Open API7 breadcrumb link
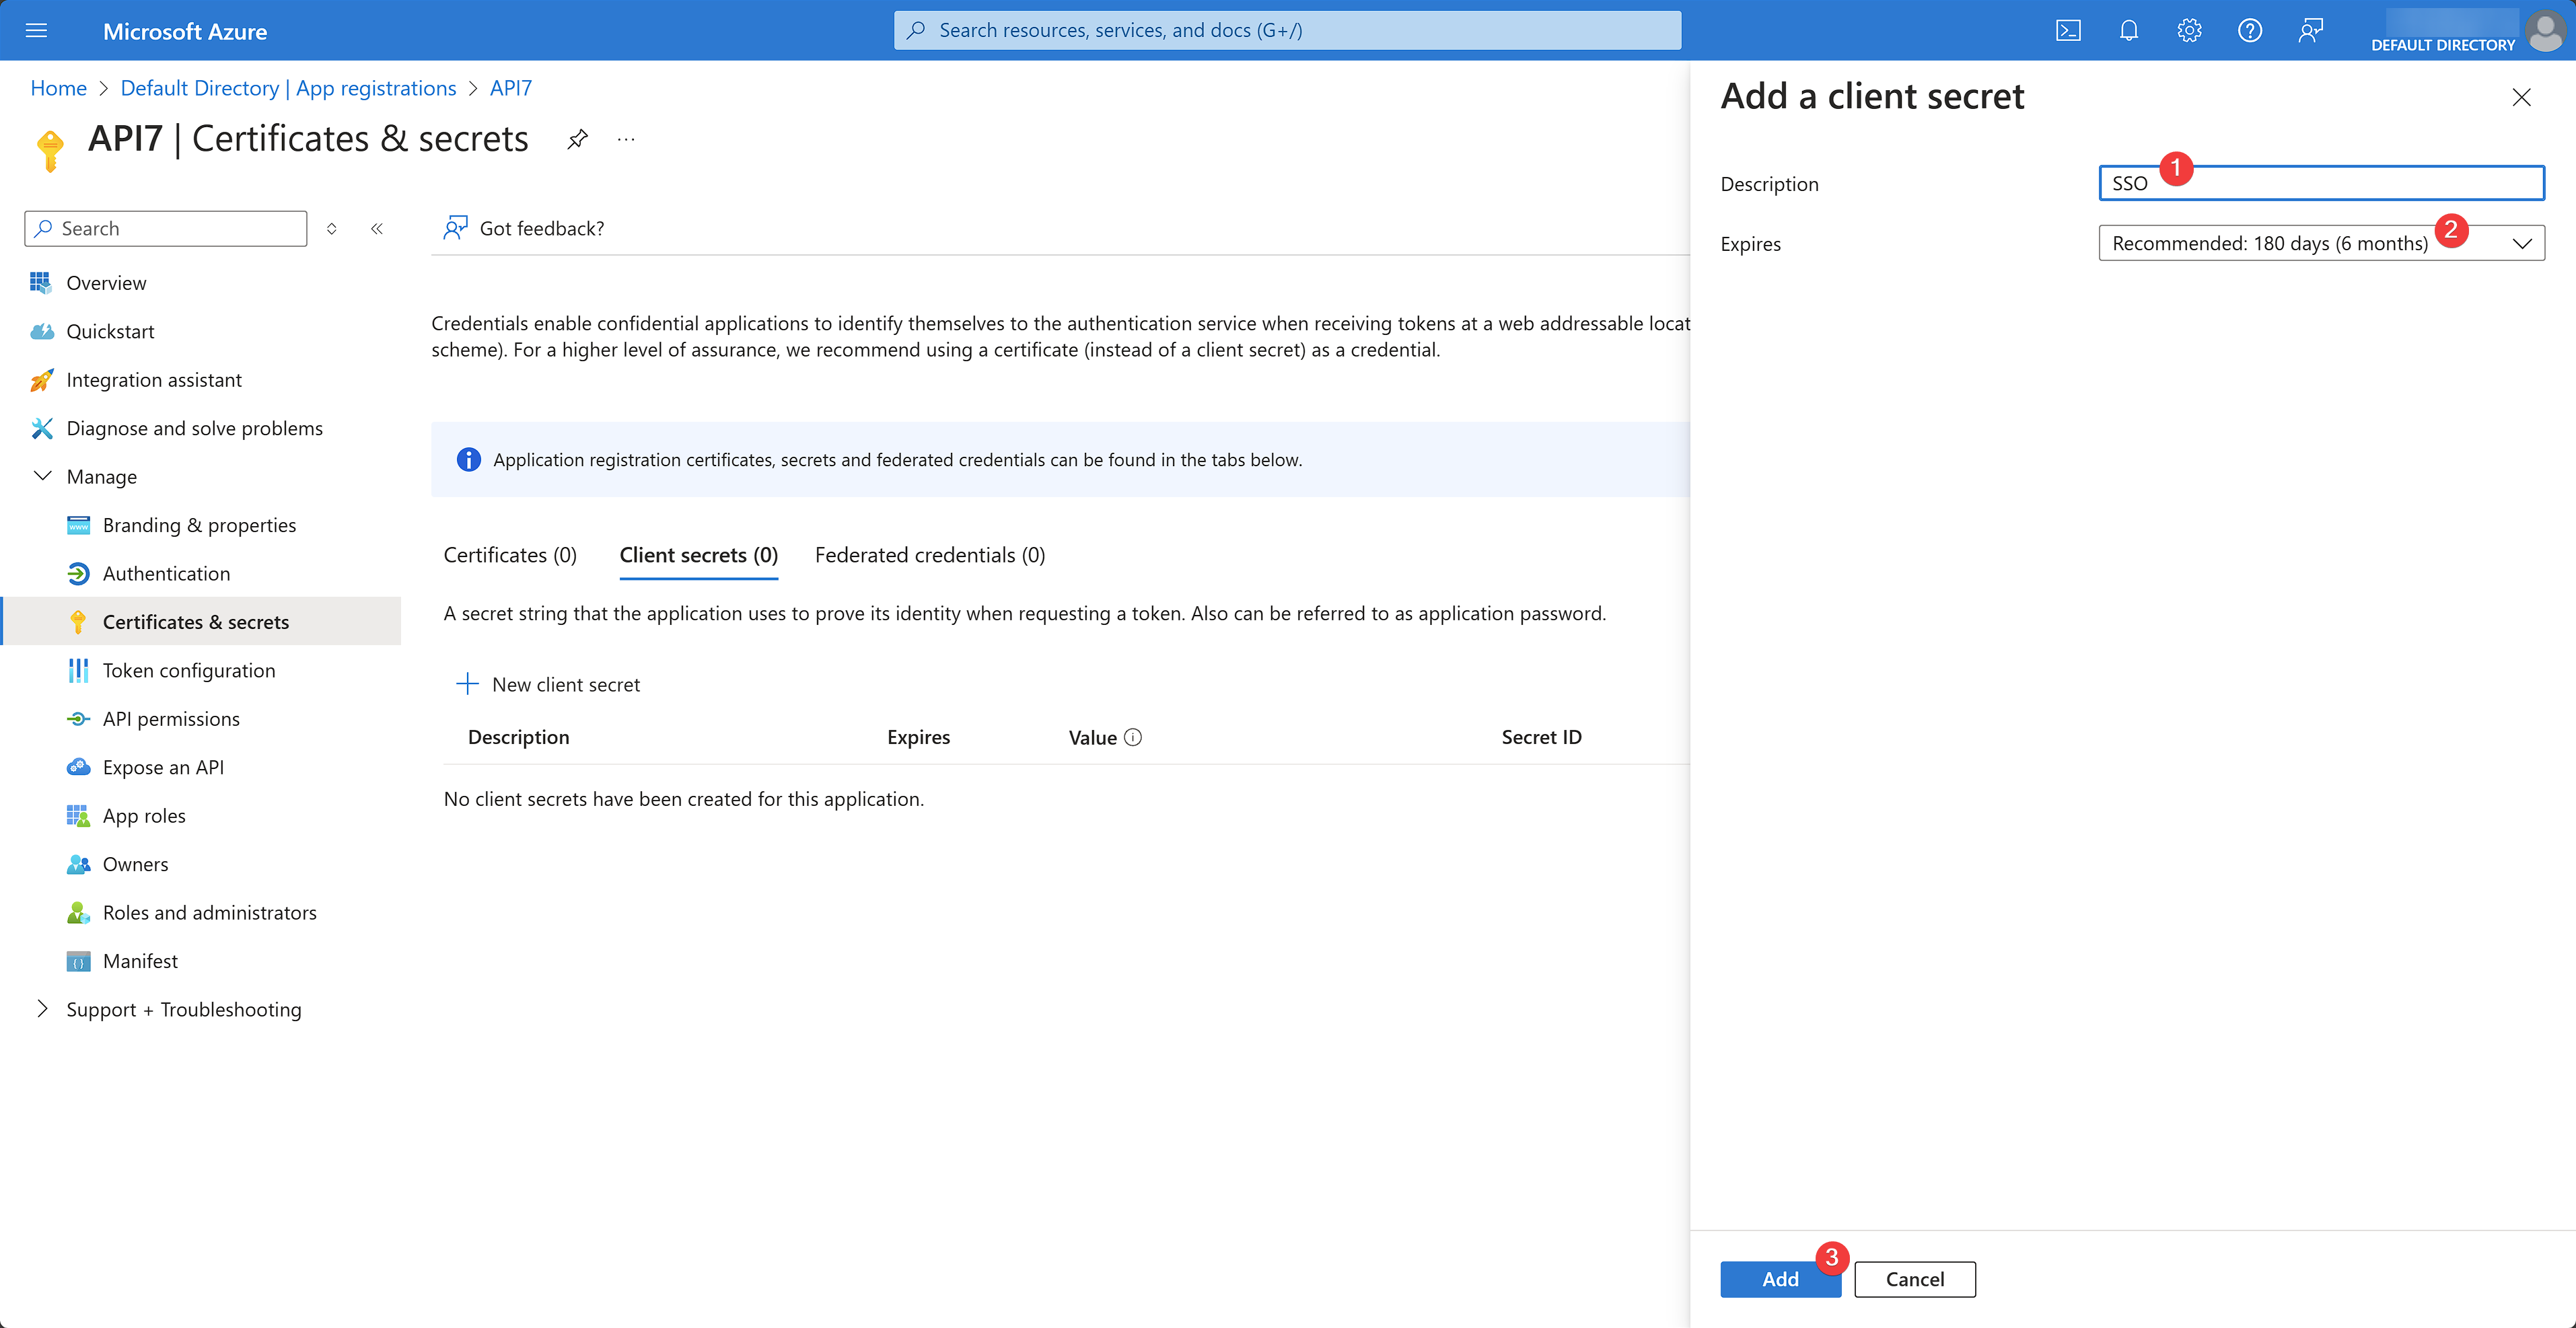This screenshot has width=2576, height=1328. [510, 88]
